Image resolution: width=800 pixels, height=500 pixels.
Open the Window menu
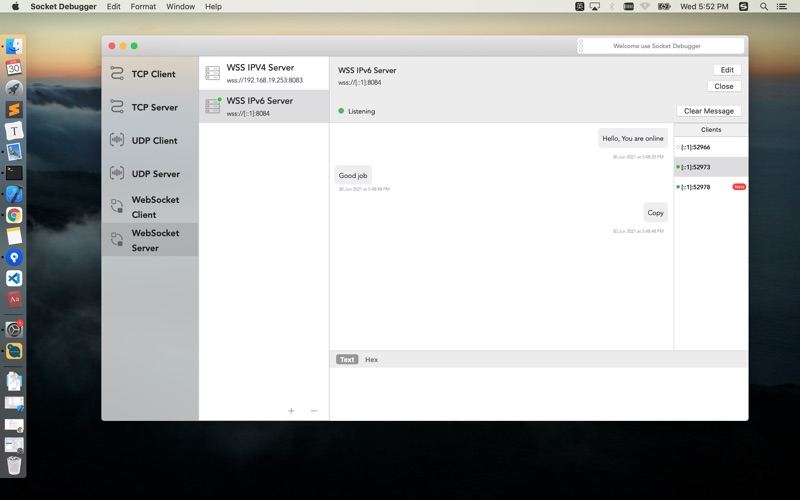(181, 7)
